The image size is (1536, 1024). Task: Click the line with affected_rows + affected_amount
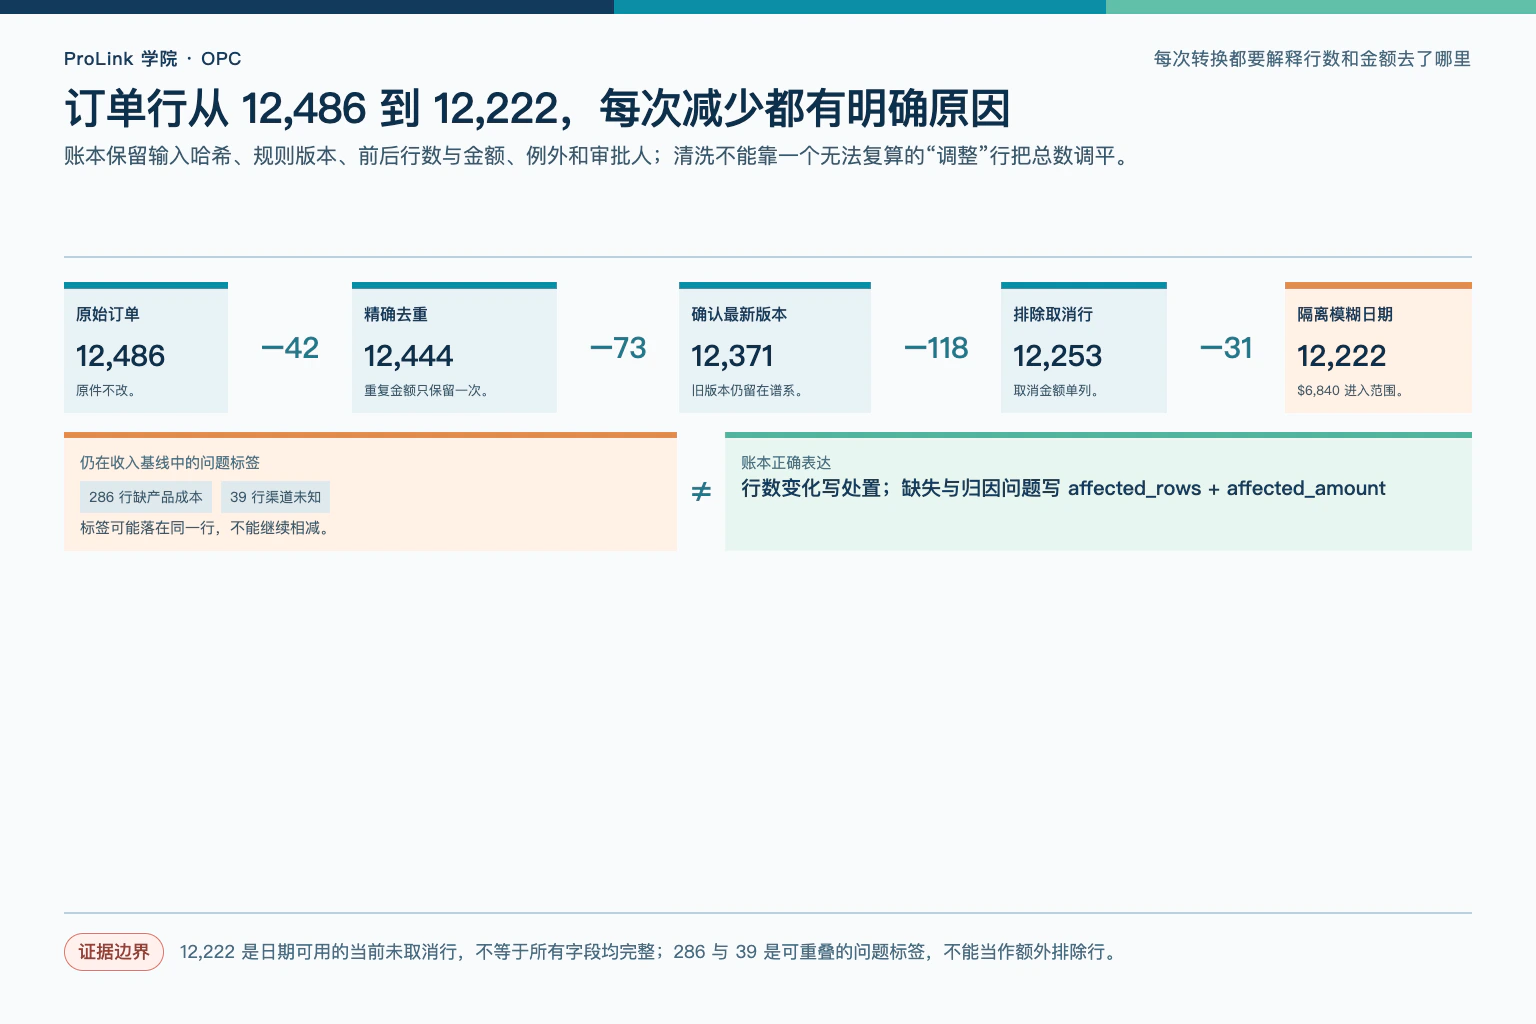click(1063, 488)
